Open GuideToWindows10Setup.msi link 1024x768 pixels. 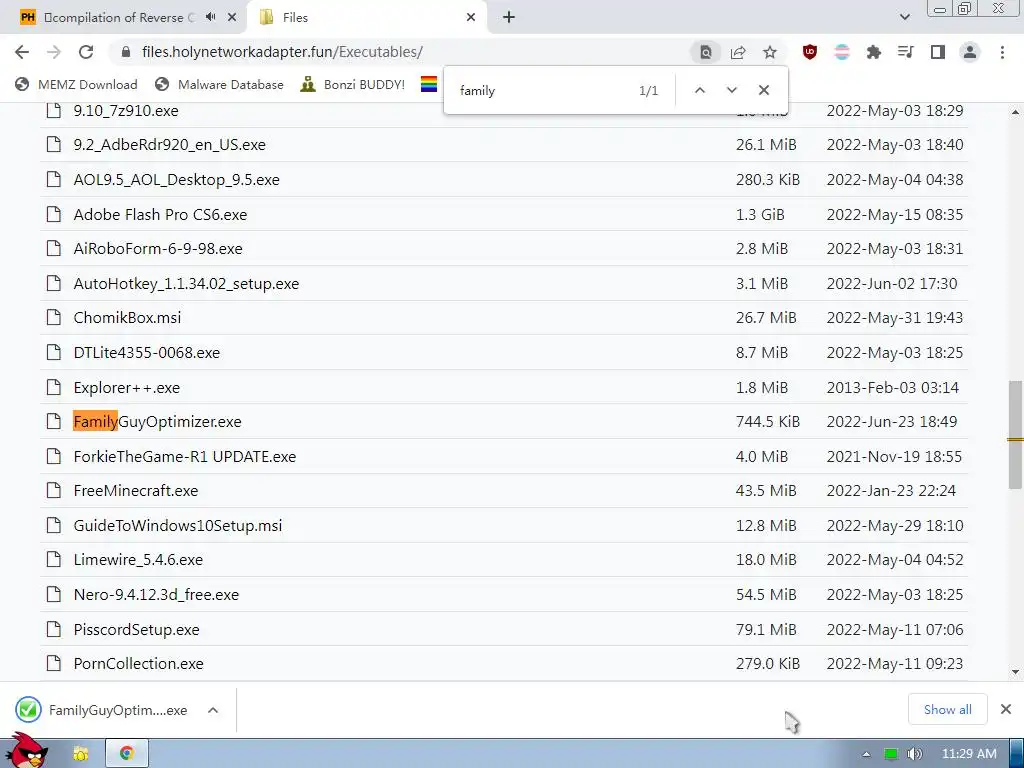click(x=178, y=526)
